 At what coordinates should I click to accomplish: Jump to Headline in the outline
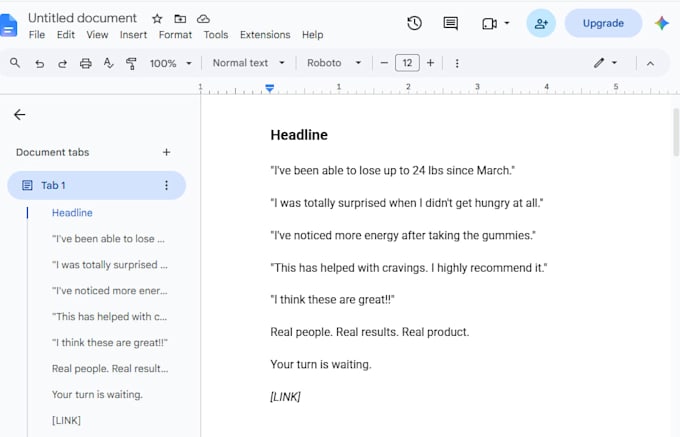[72, 213]
